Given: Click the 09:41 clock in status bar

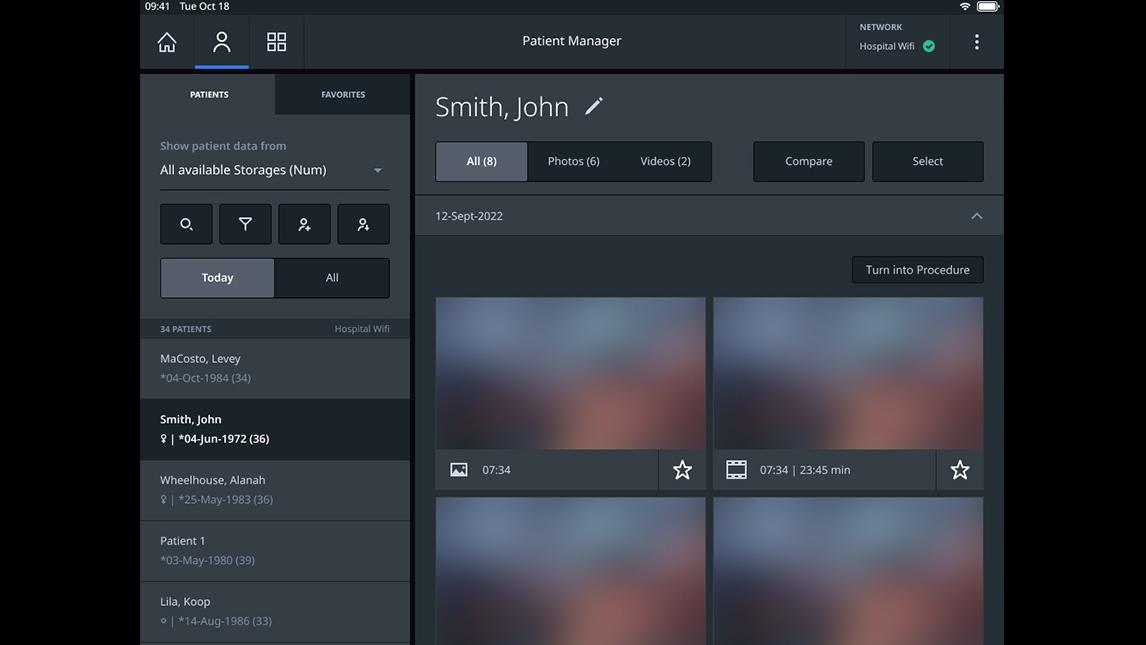Looking at the screenshot, I should click(x=157, y=7).
